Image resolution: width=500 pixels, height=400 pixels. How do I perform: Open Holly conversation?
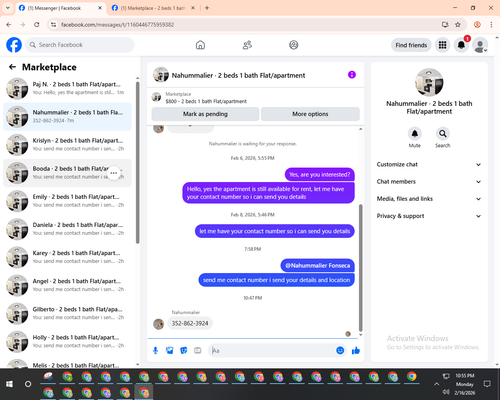67,342
